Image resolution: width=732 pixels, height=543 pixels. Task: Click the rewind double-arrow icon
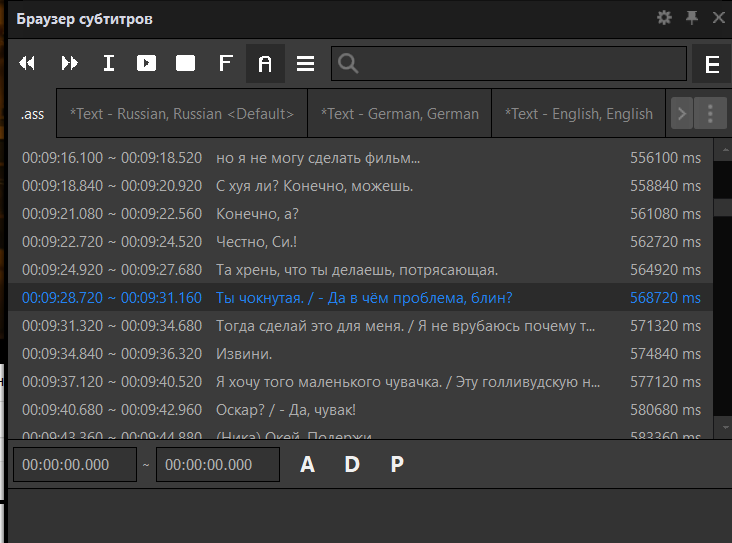click(27, 64)
